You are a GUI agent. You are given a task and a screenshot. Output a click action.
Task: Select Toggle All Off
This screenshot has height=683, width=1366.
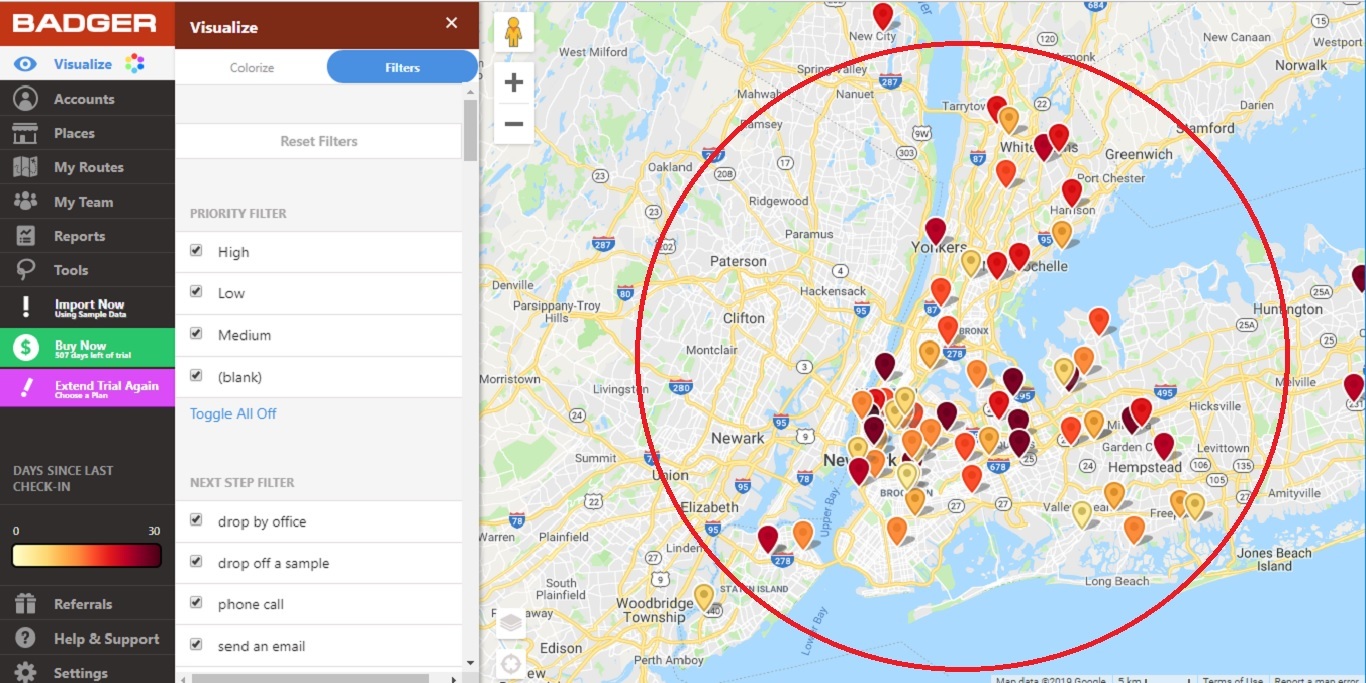click(232, 413)
